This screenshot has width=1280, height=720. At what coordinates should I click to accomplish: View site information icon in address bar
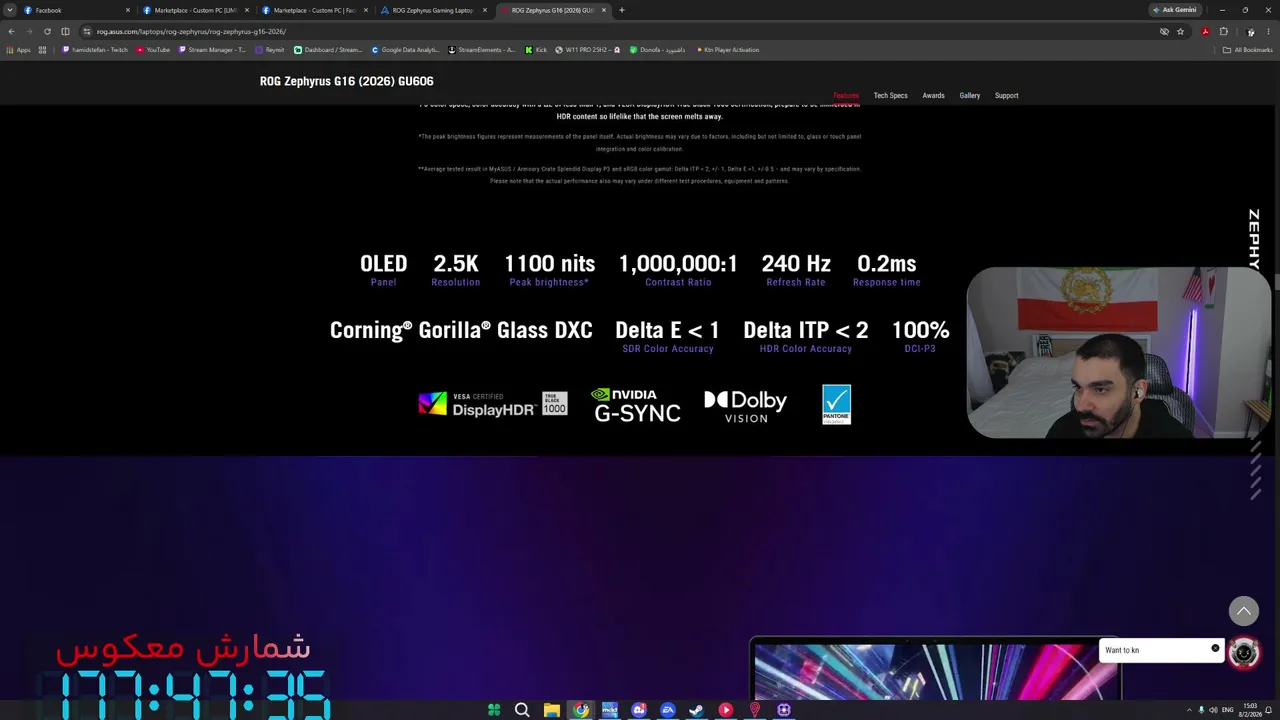pos(87,31)
